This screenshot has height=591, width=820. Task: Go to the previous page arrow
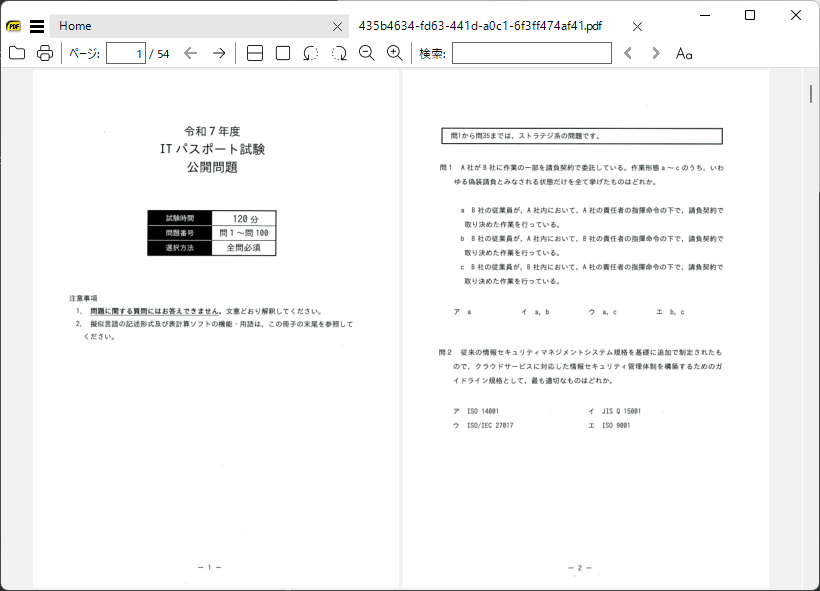190,53
